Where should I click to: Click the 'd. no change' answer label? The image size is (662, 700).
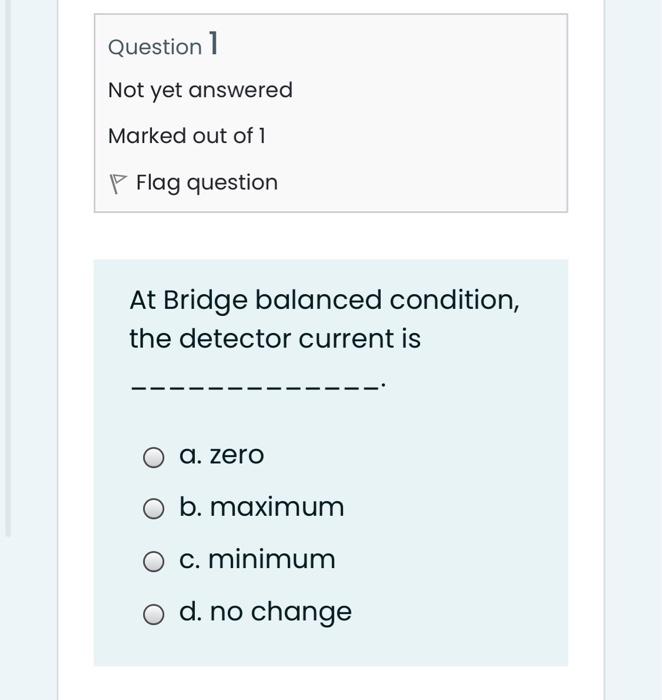265,612
